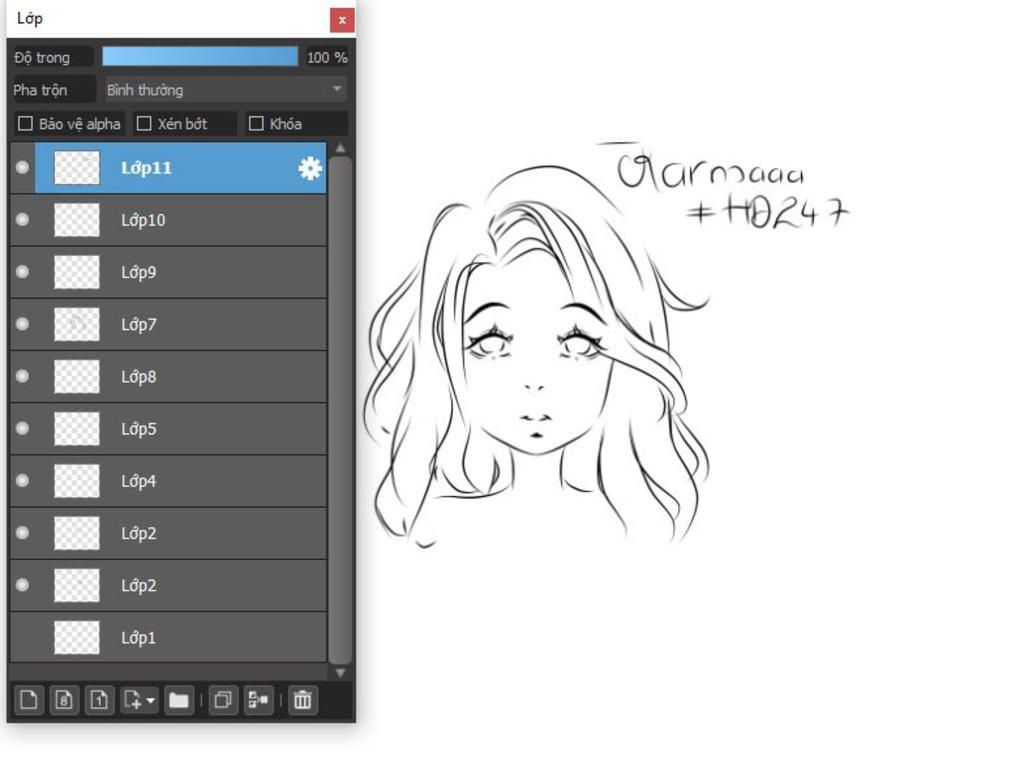The height and width of the screenshot is (757, 1024).
Task: Click the Lớp11 layer thumbnail
Action: click(x=76, y=167)
